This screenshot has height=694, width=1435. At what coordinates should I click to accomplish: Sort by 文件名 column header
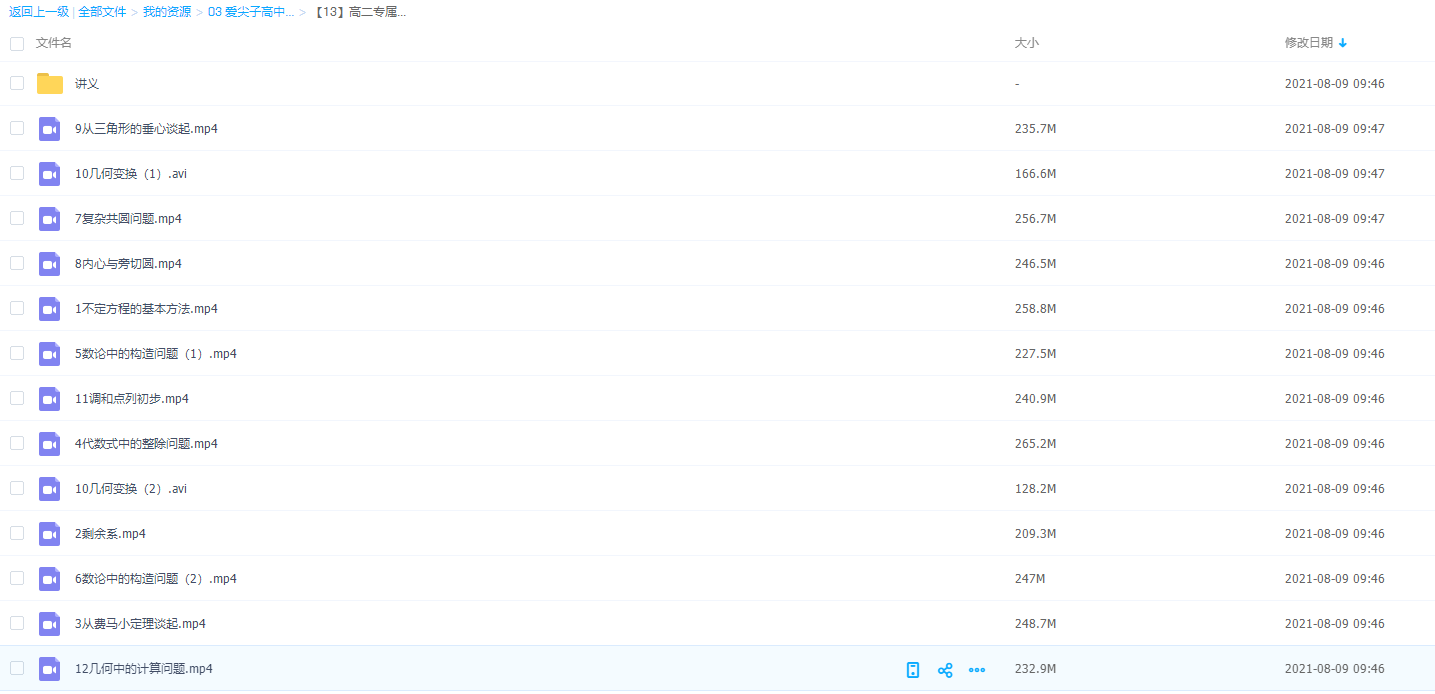pyautogui.click(x=54, y=43)
